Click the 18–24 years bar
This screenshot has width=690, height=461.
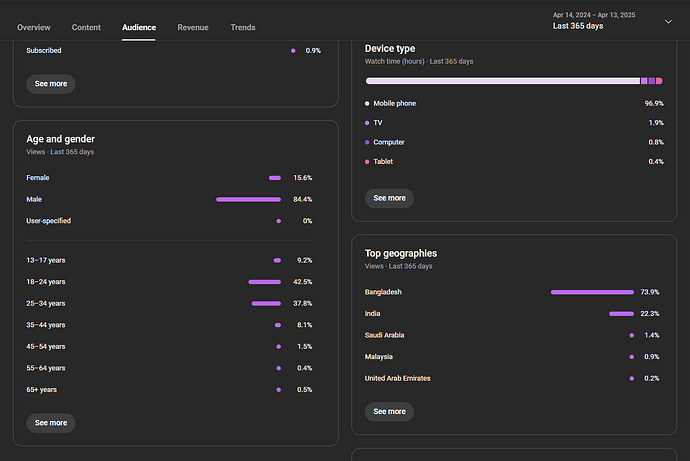(264, 282)
